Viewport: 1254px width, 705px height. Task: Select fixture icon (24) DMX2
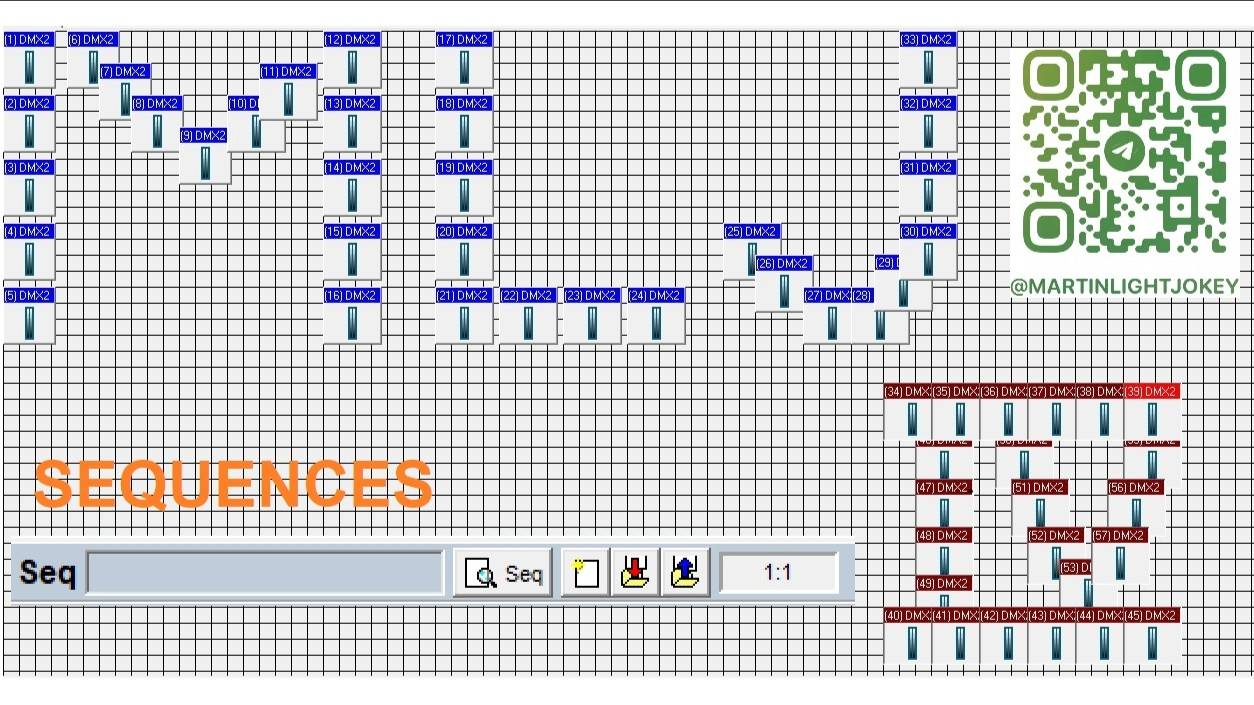656,316
